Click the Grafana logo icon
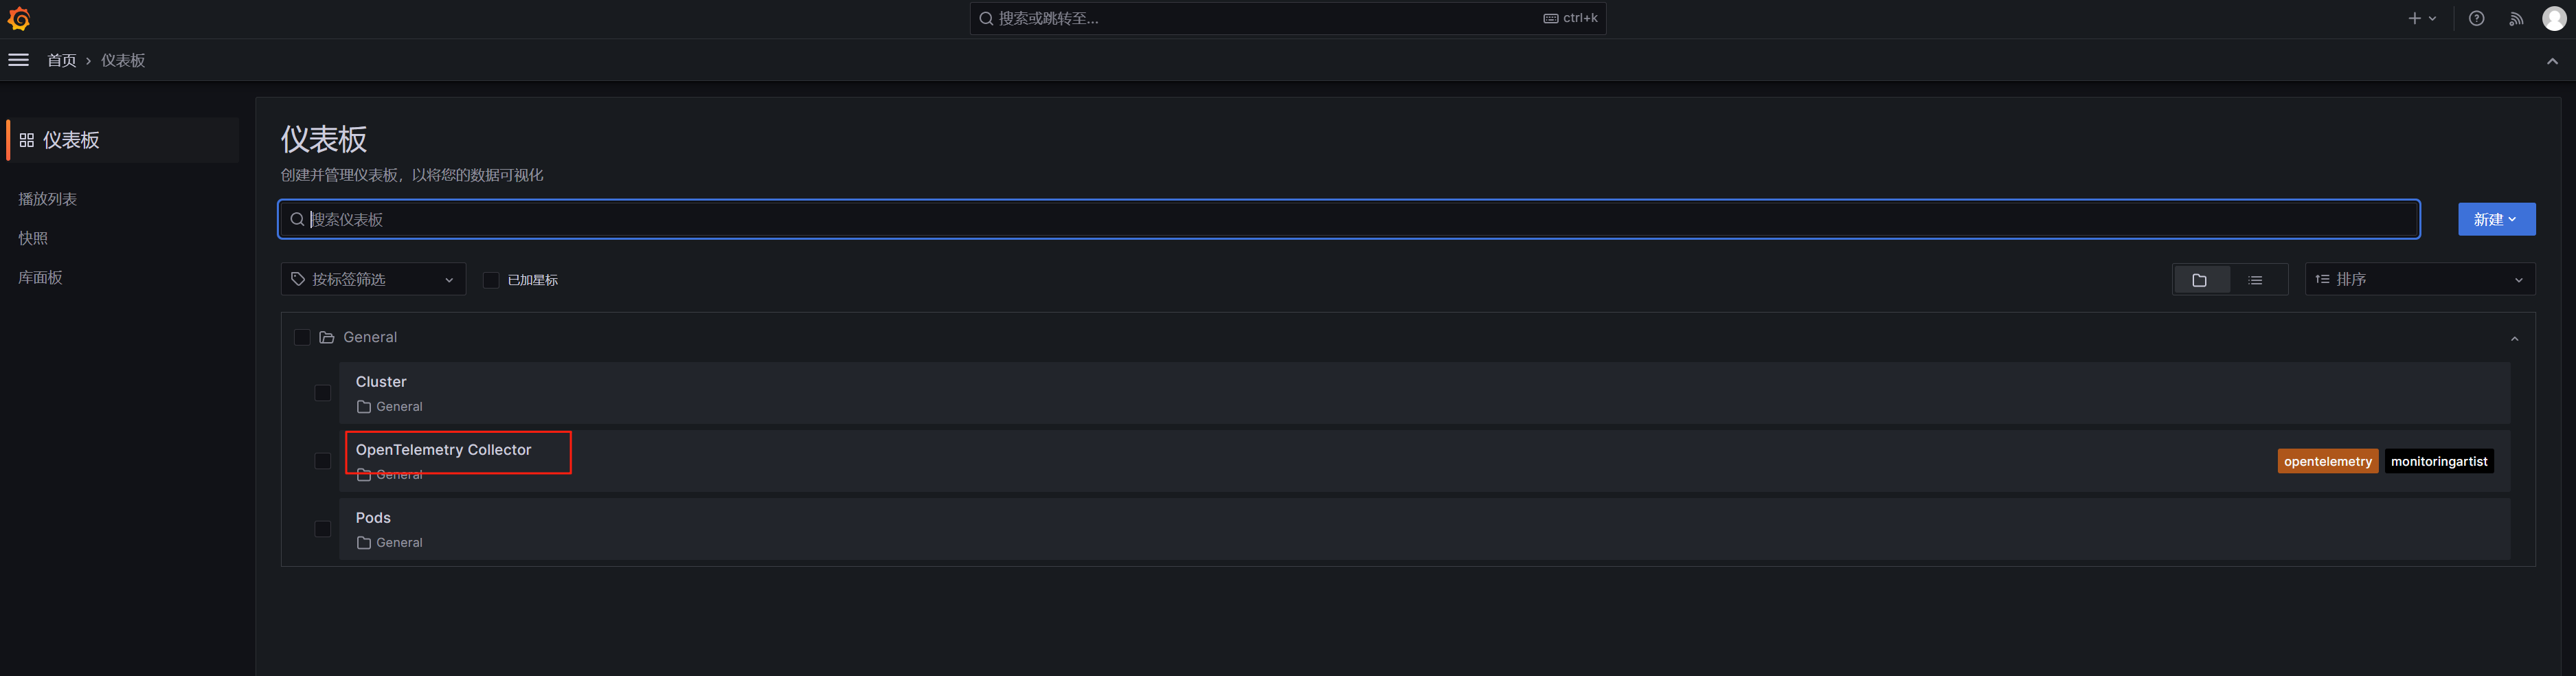 click(x=19, y=19)
